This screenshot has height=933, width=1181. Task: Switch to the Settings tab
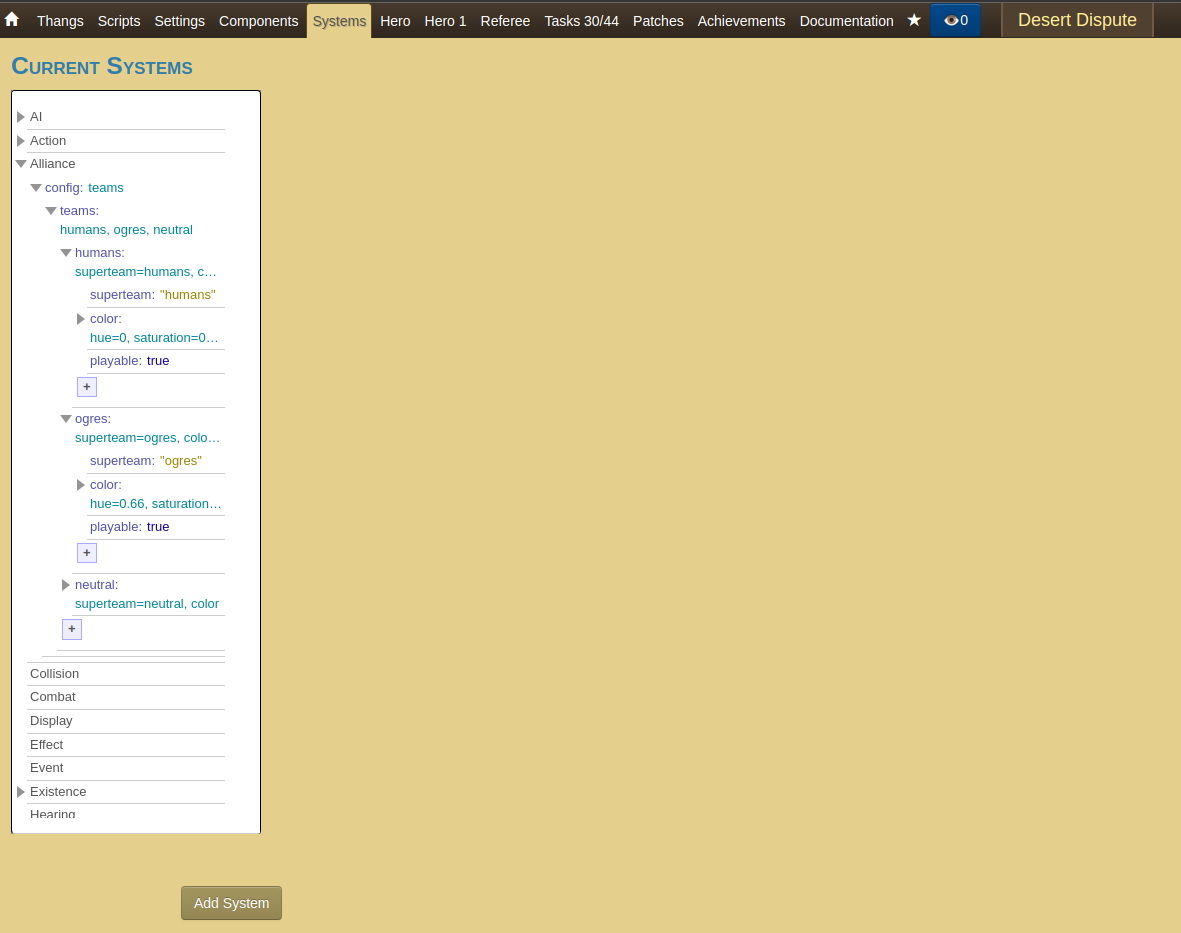click(x=179, y=21)
